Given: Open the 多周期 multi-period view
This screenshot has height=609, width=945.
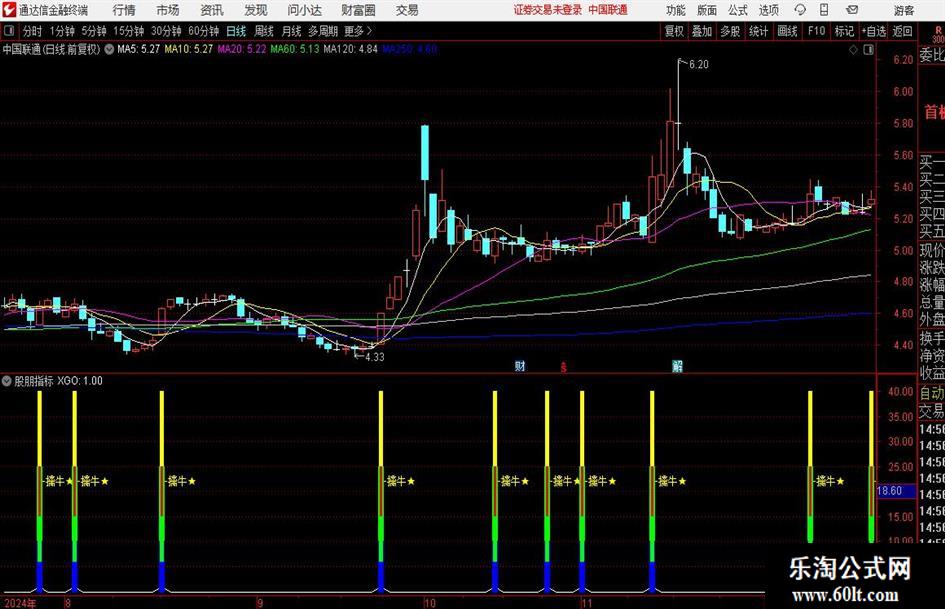Looking at the screenshot, I should pyautogui.click(x=323, y=31).
